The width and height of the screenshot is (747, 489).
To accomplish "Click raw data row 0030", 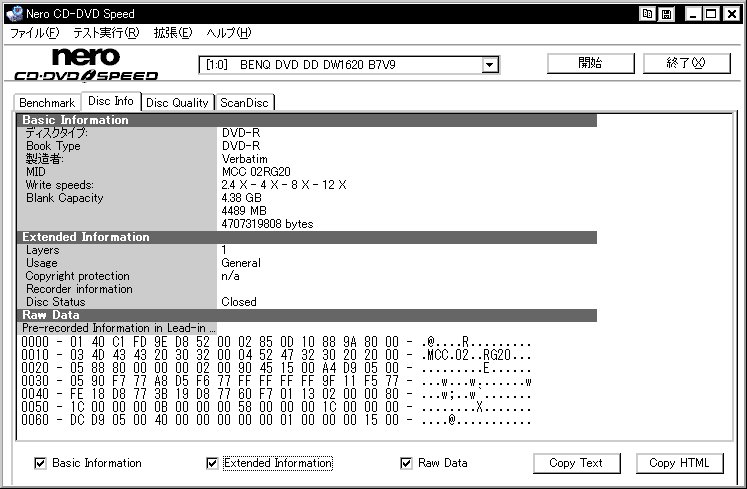I will coord(276,381).
